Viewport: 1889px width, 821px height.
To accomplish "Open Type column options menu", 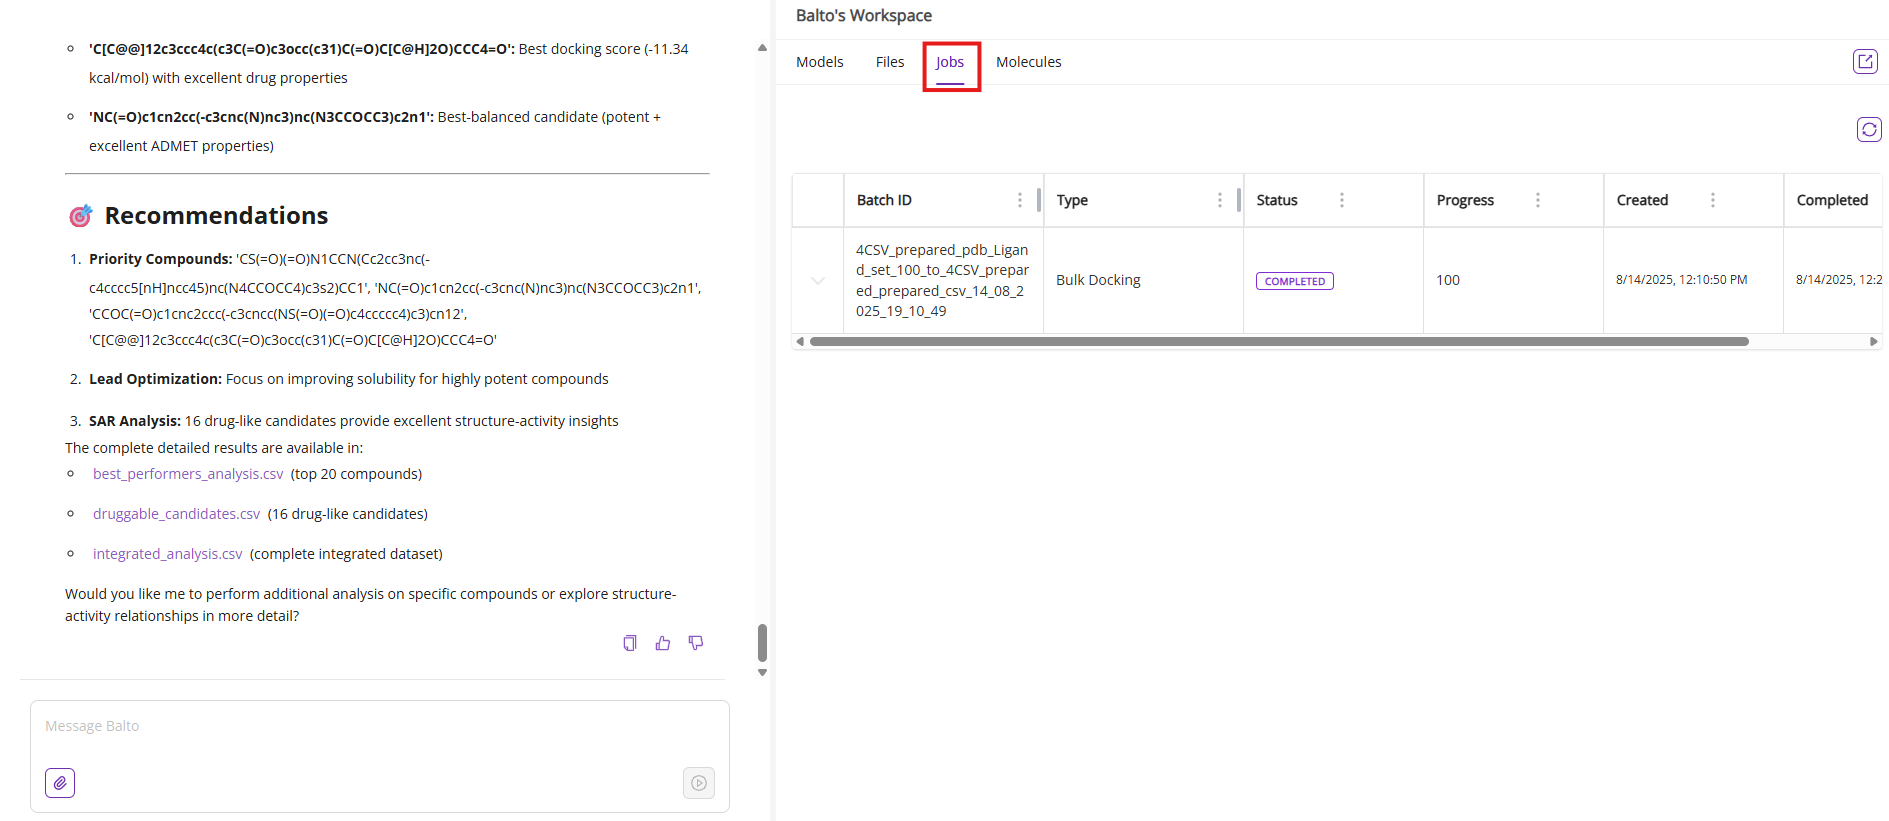I will coord(1219,200).
